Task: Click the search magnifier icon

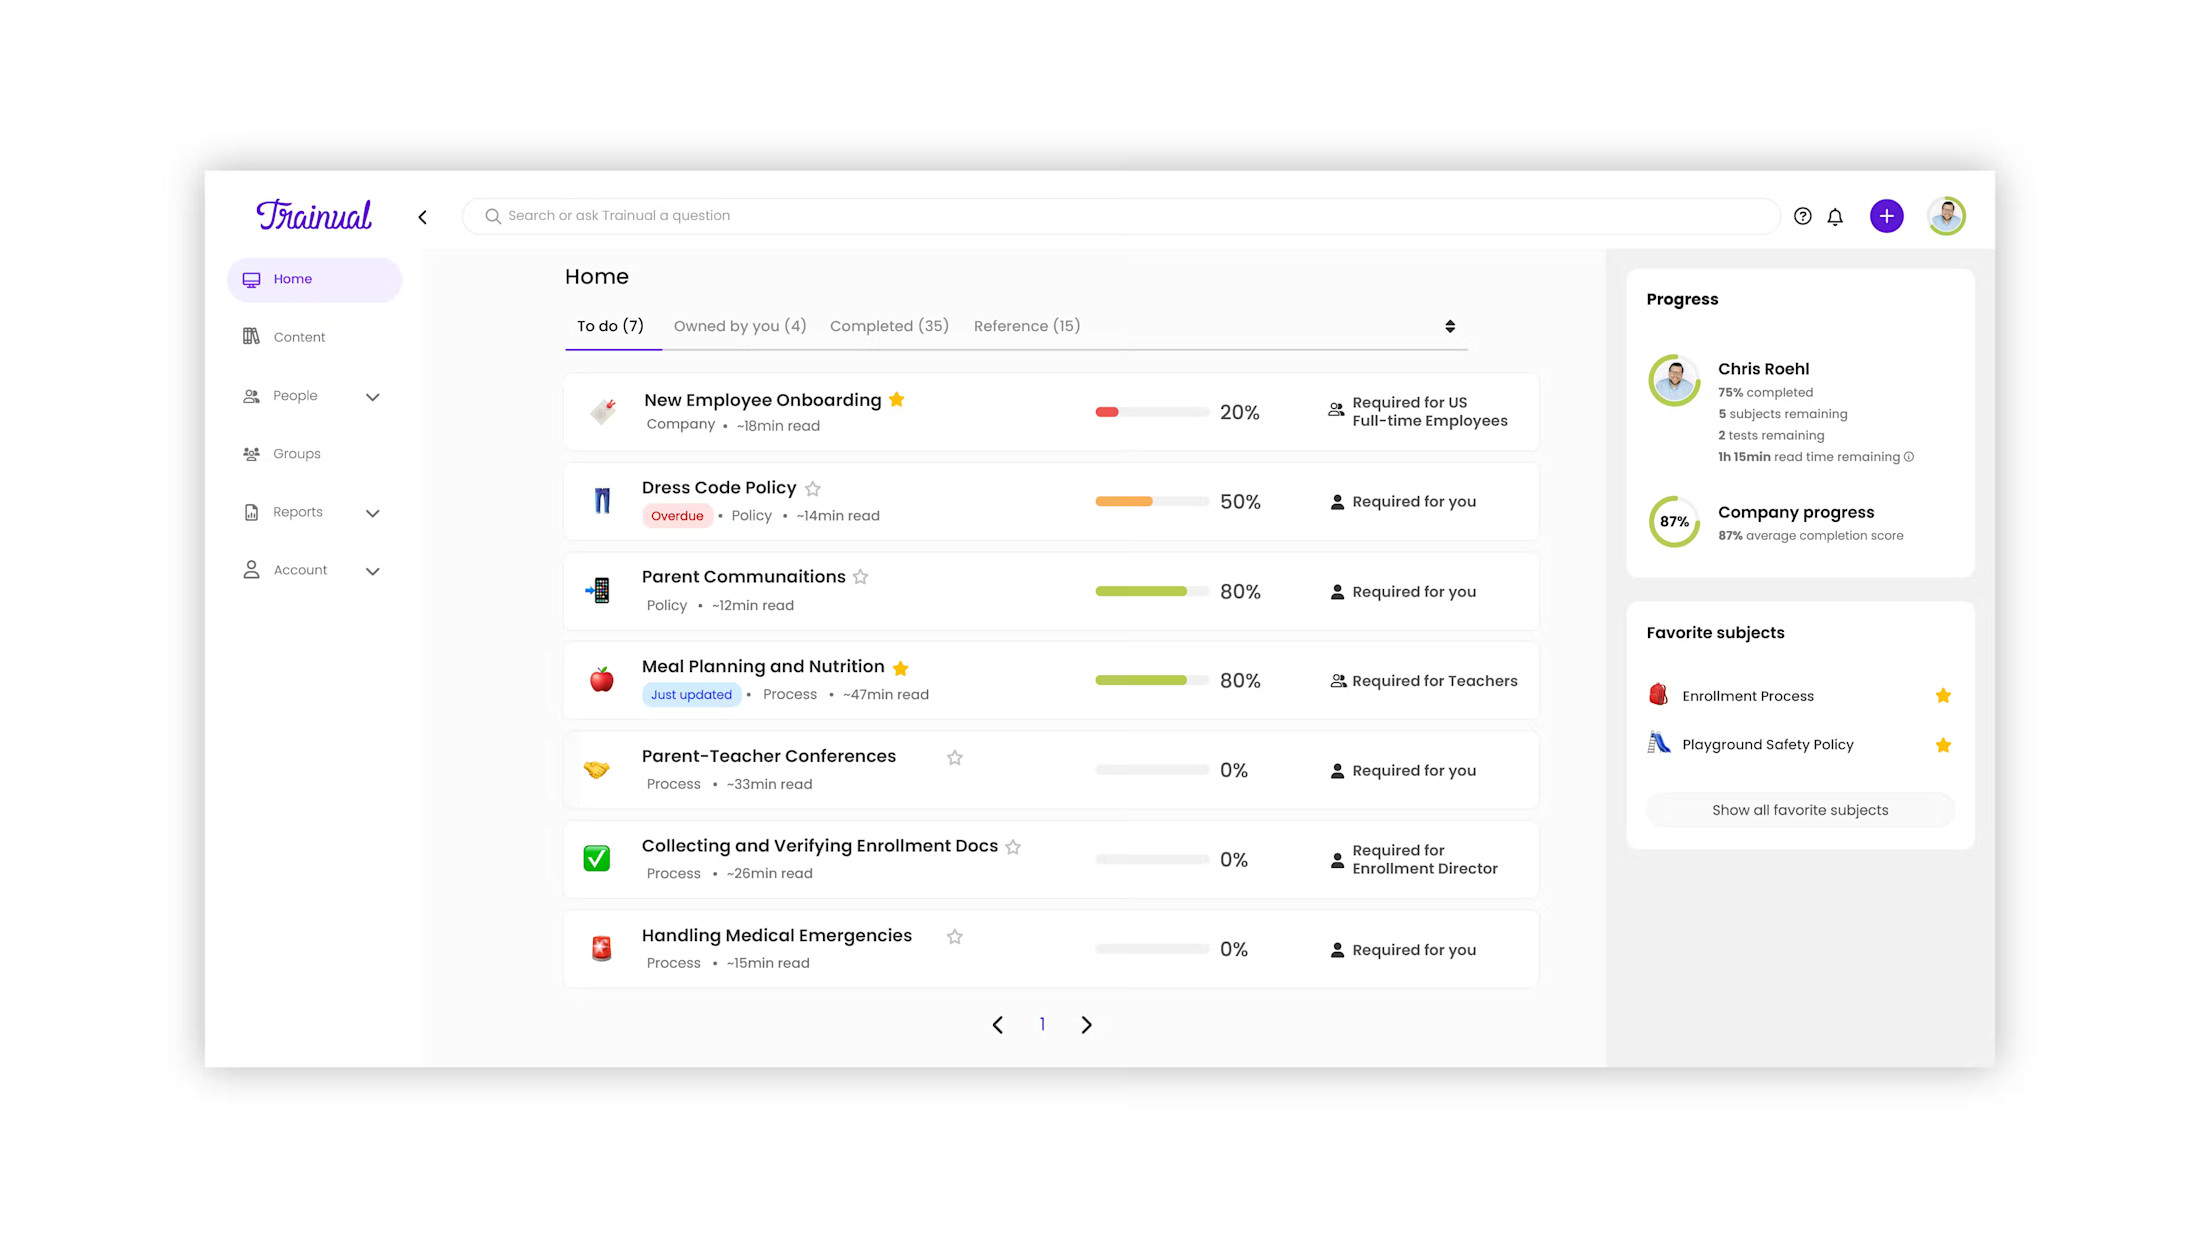Action: (492, 216)
